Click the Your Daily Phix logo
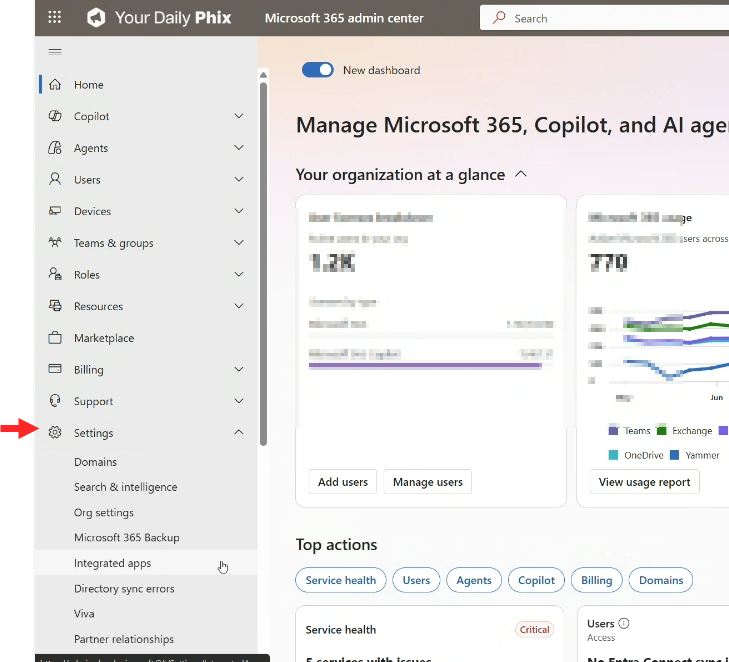This screenshot has width=729, height=662. pyautogui.click(x=159, y=18)
